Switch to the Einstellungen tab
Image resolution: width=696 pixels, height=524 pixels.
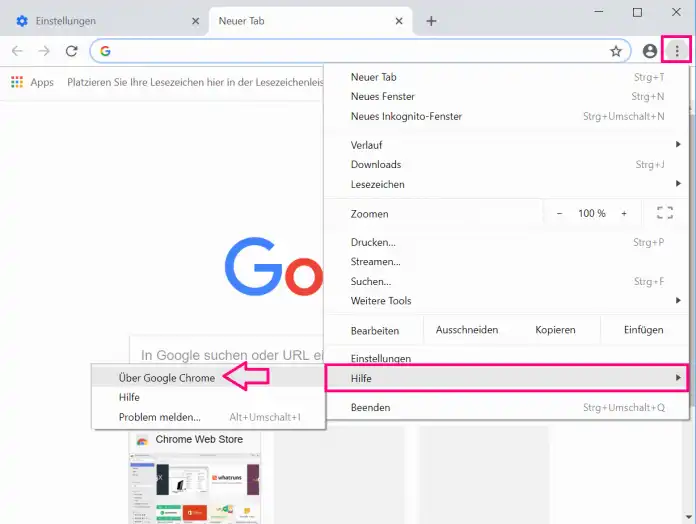pyautogui.click(x=105, y=21)
